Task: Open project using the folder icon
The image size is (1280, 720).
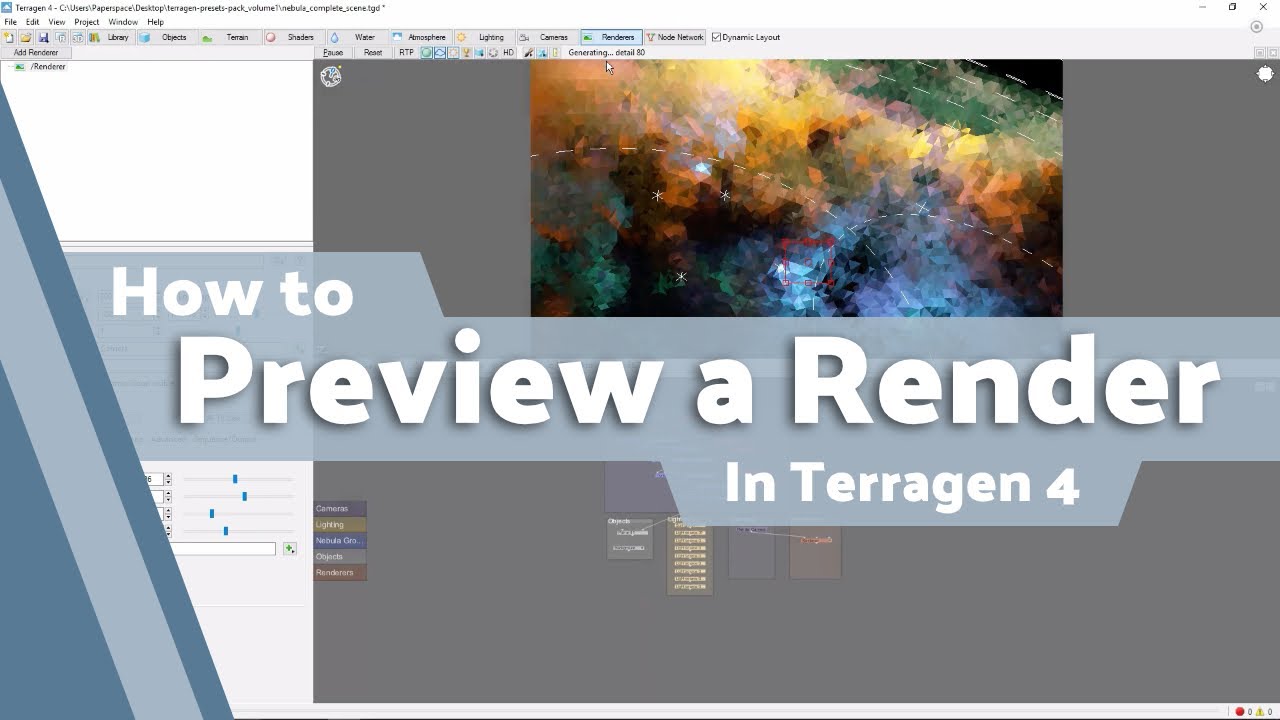Action: 26,37
